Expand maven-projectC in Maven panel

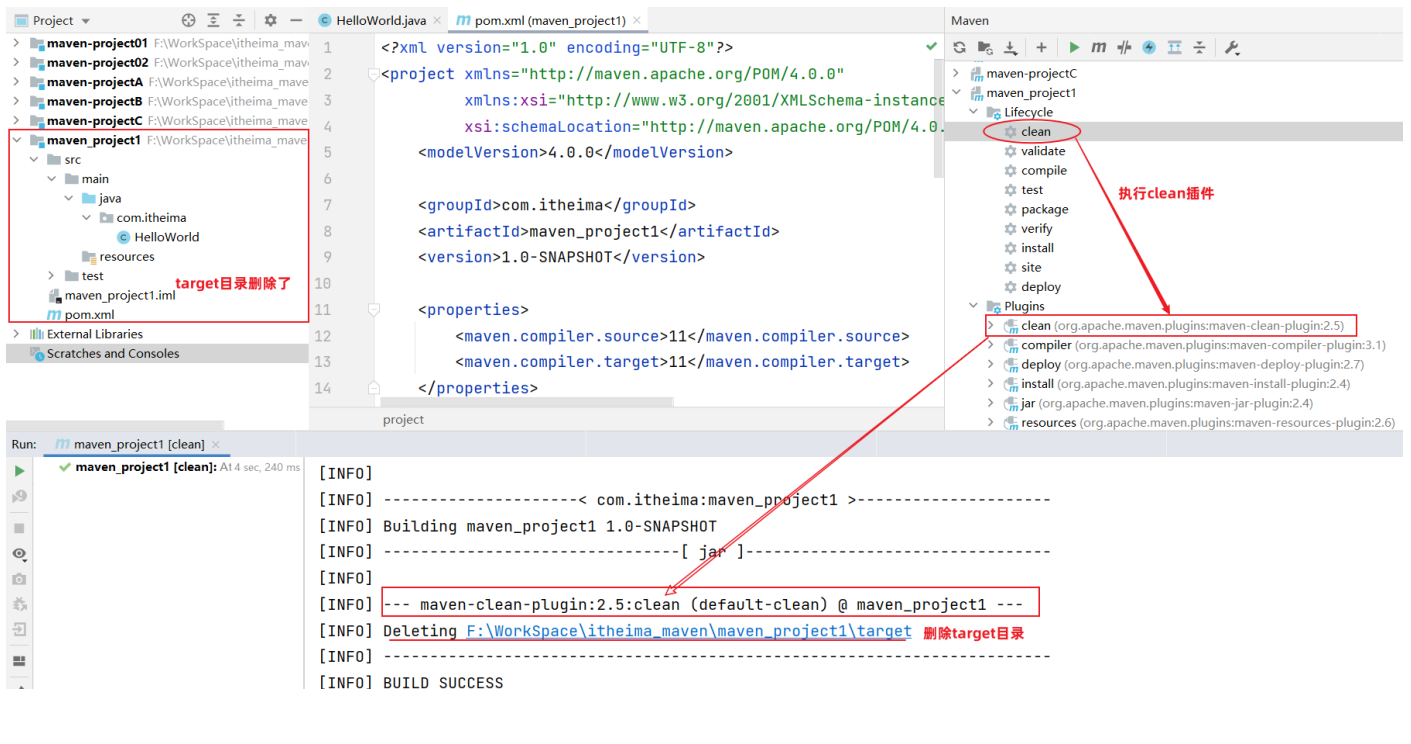pyautogui.click(x=956, y=74)
